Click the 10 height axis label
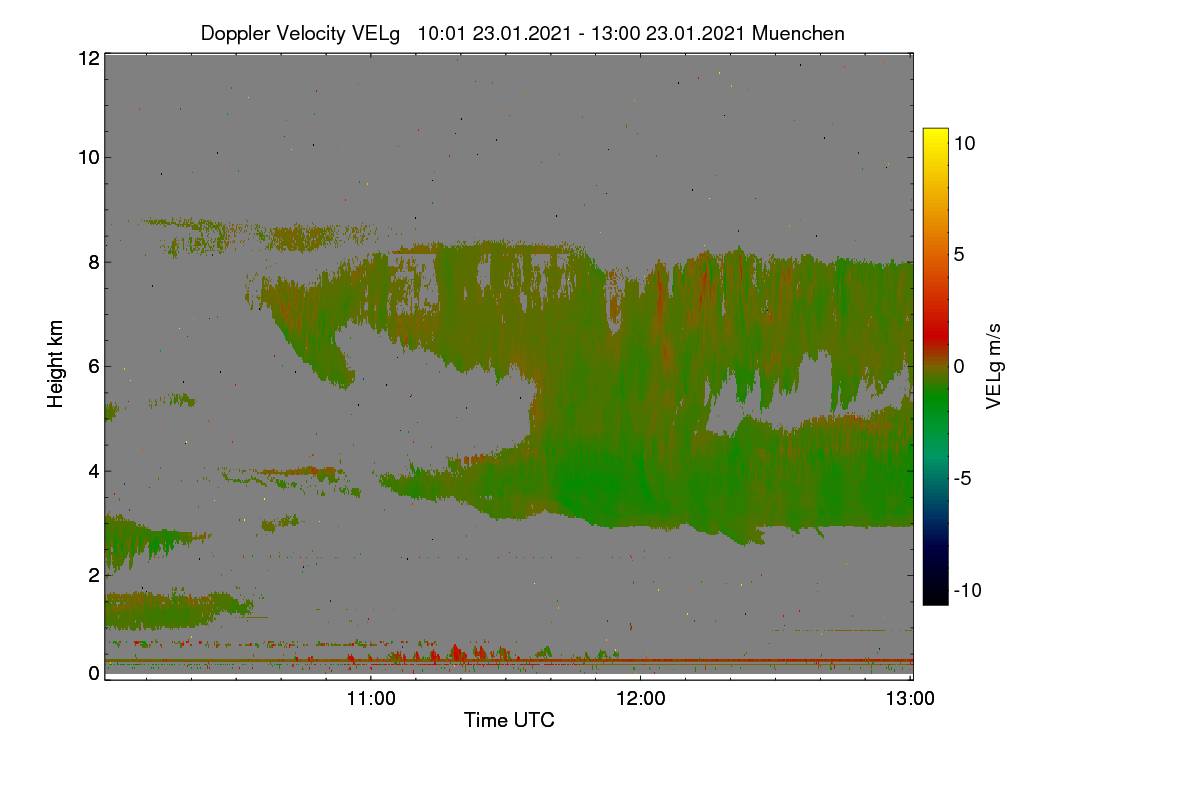 [x=88, y=157]
